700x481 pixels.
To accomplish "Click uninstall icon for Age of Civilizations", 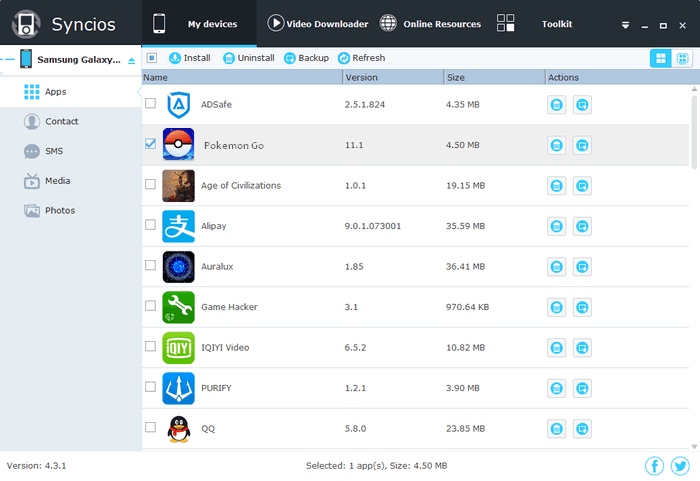I will 556,186.
